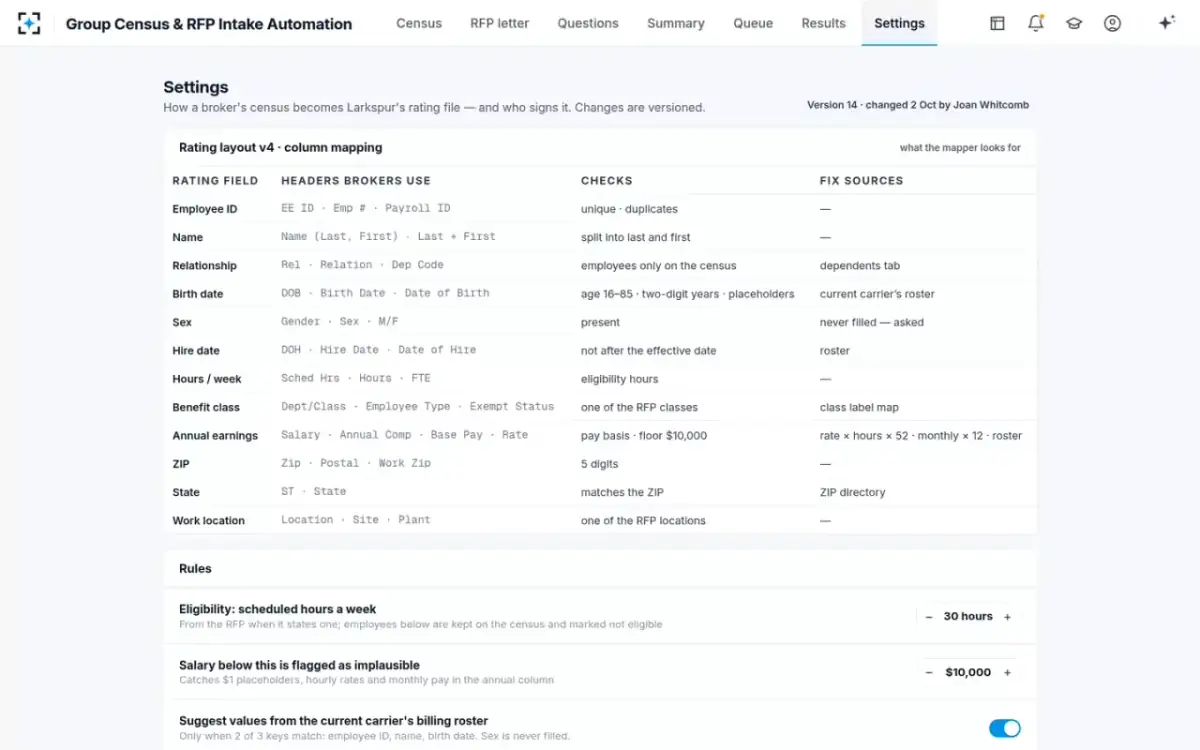
Task: Click the 30 hours value
Action: click(x=968, y=617)
